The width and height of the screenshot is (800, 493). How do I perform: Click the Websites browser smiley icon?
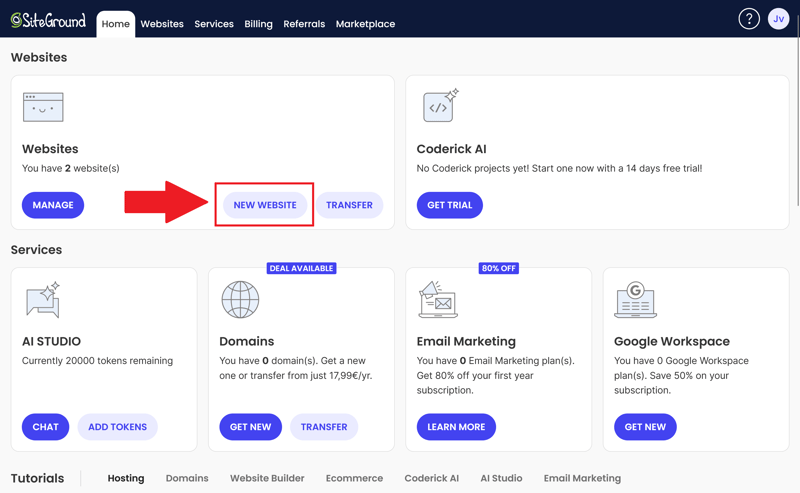coord(43,107)
